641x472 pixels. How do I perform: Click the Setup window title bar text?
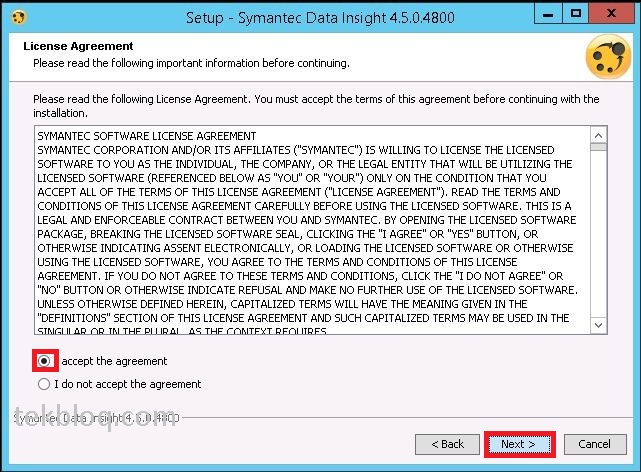[x=320, y=18]
